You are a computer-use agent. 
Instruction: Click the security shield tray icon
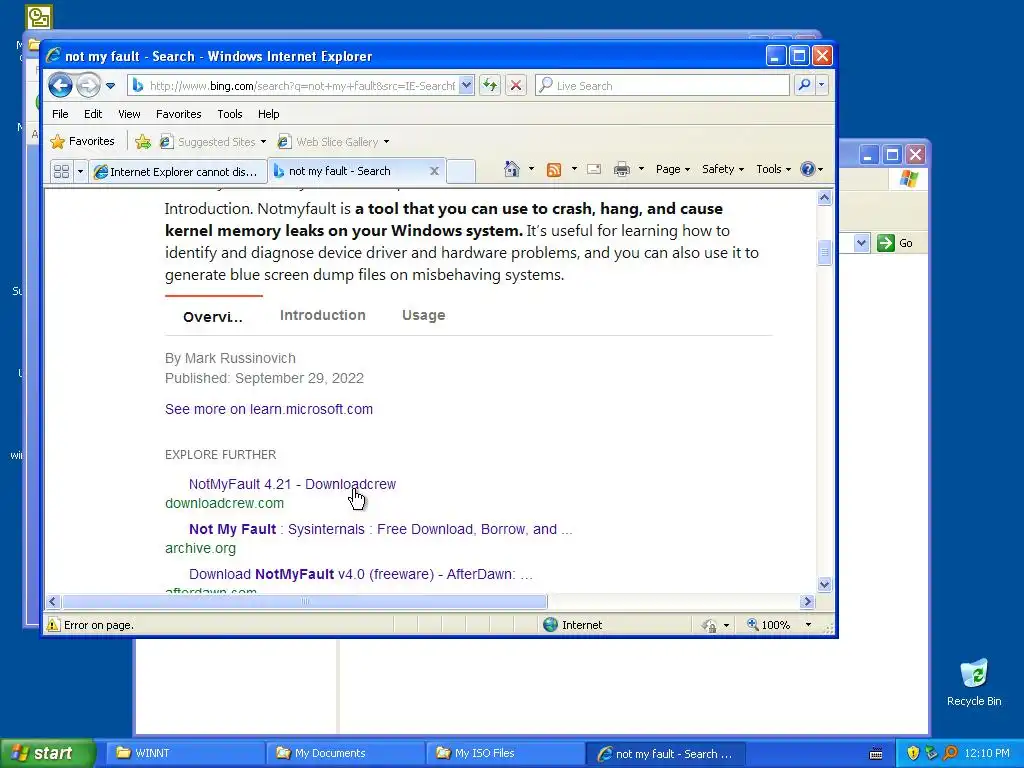[x=912, y=754]
